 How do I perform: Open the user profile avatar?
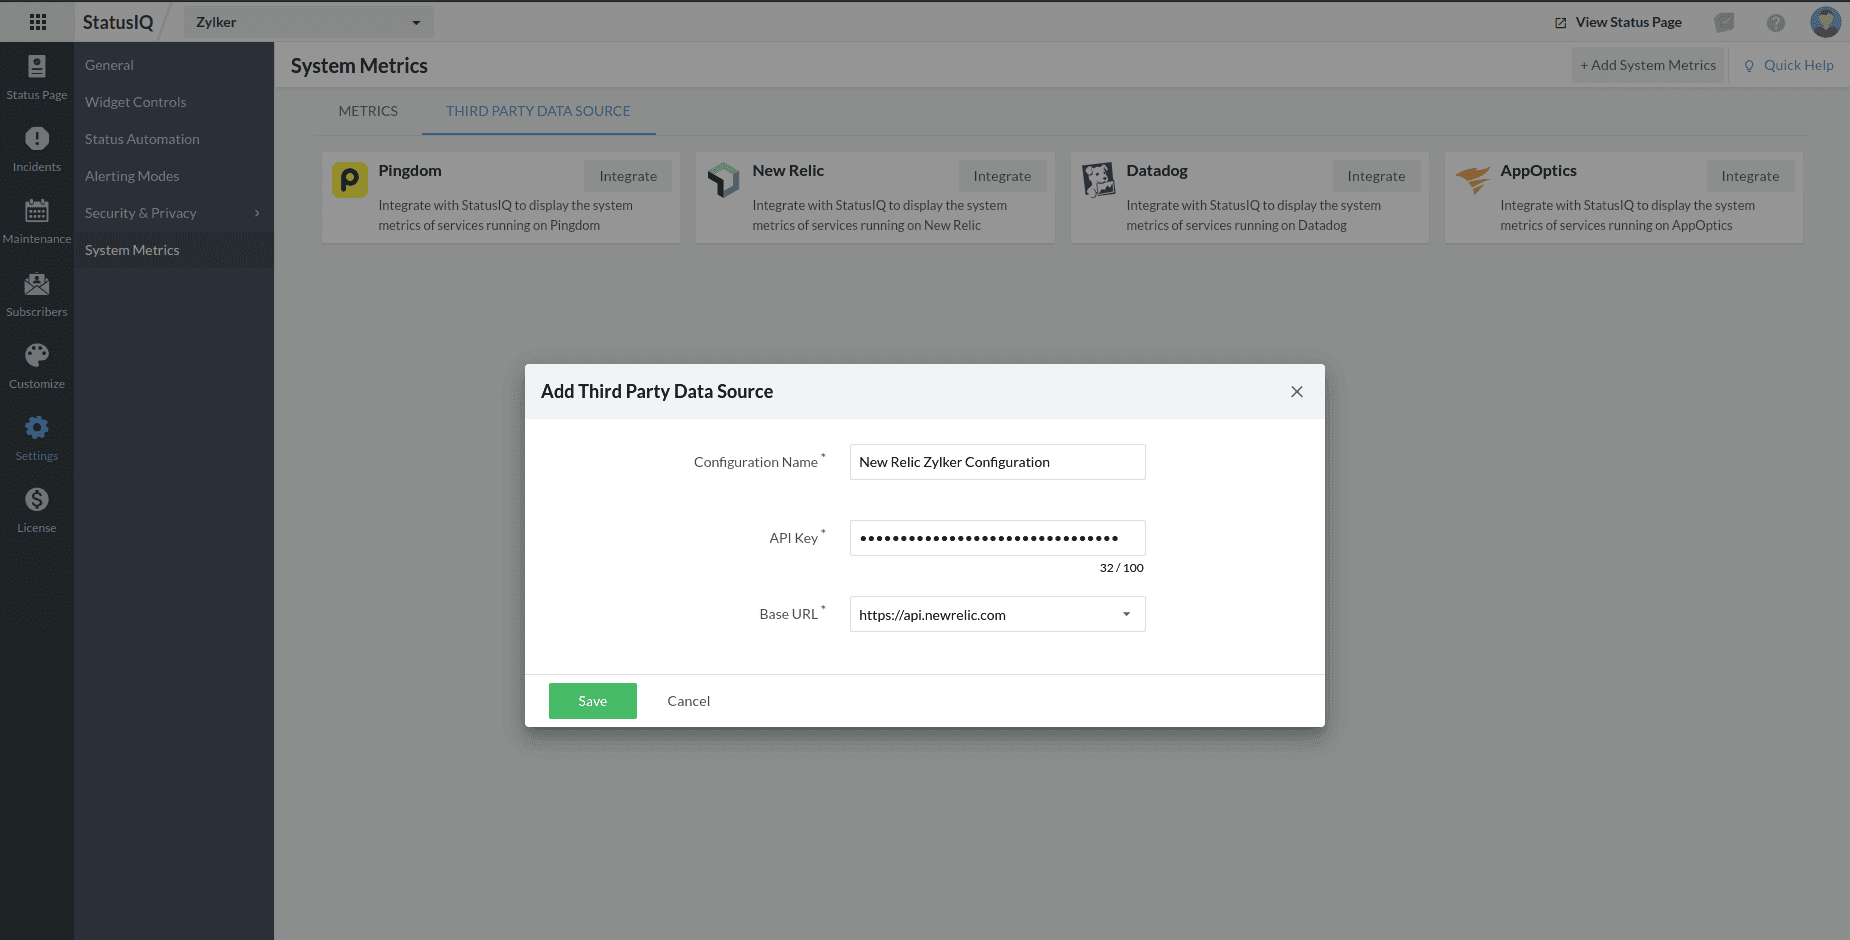point(1825,22)
